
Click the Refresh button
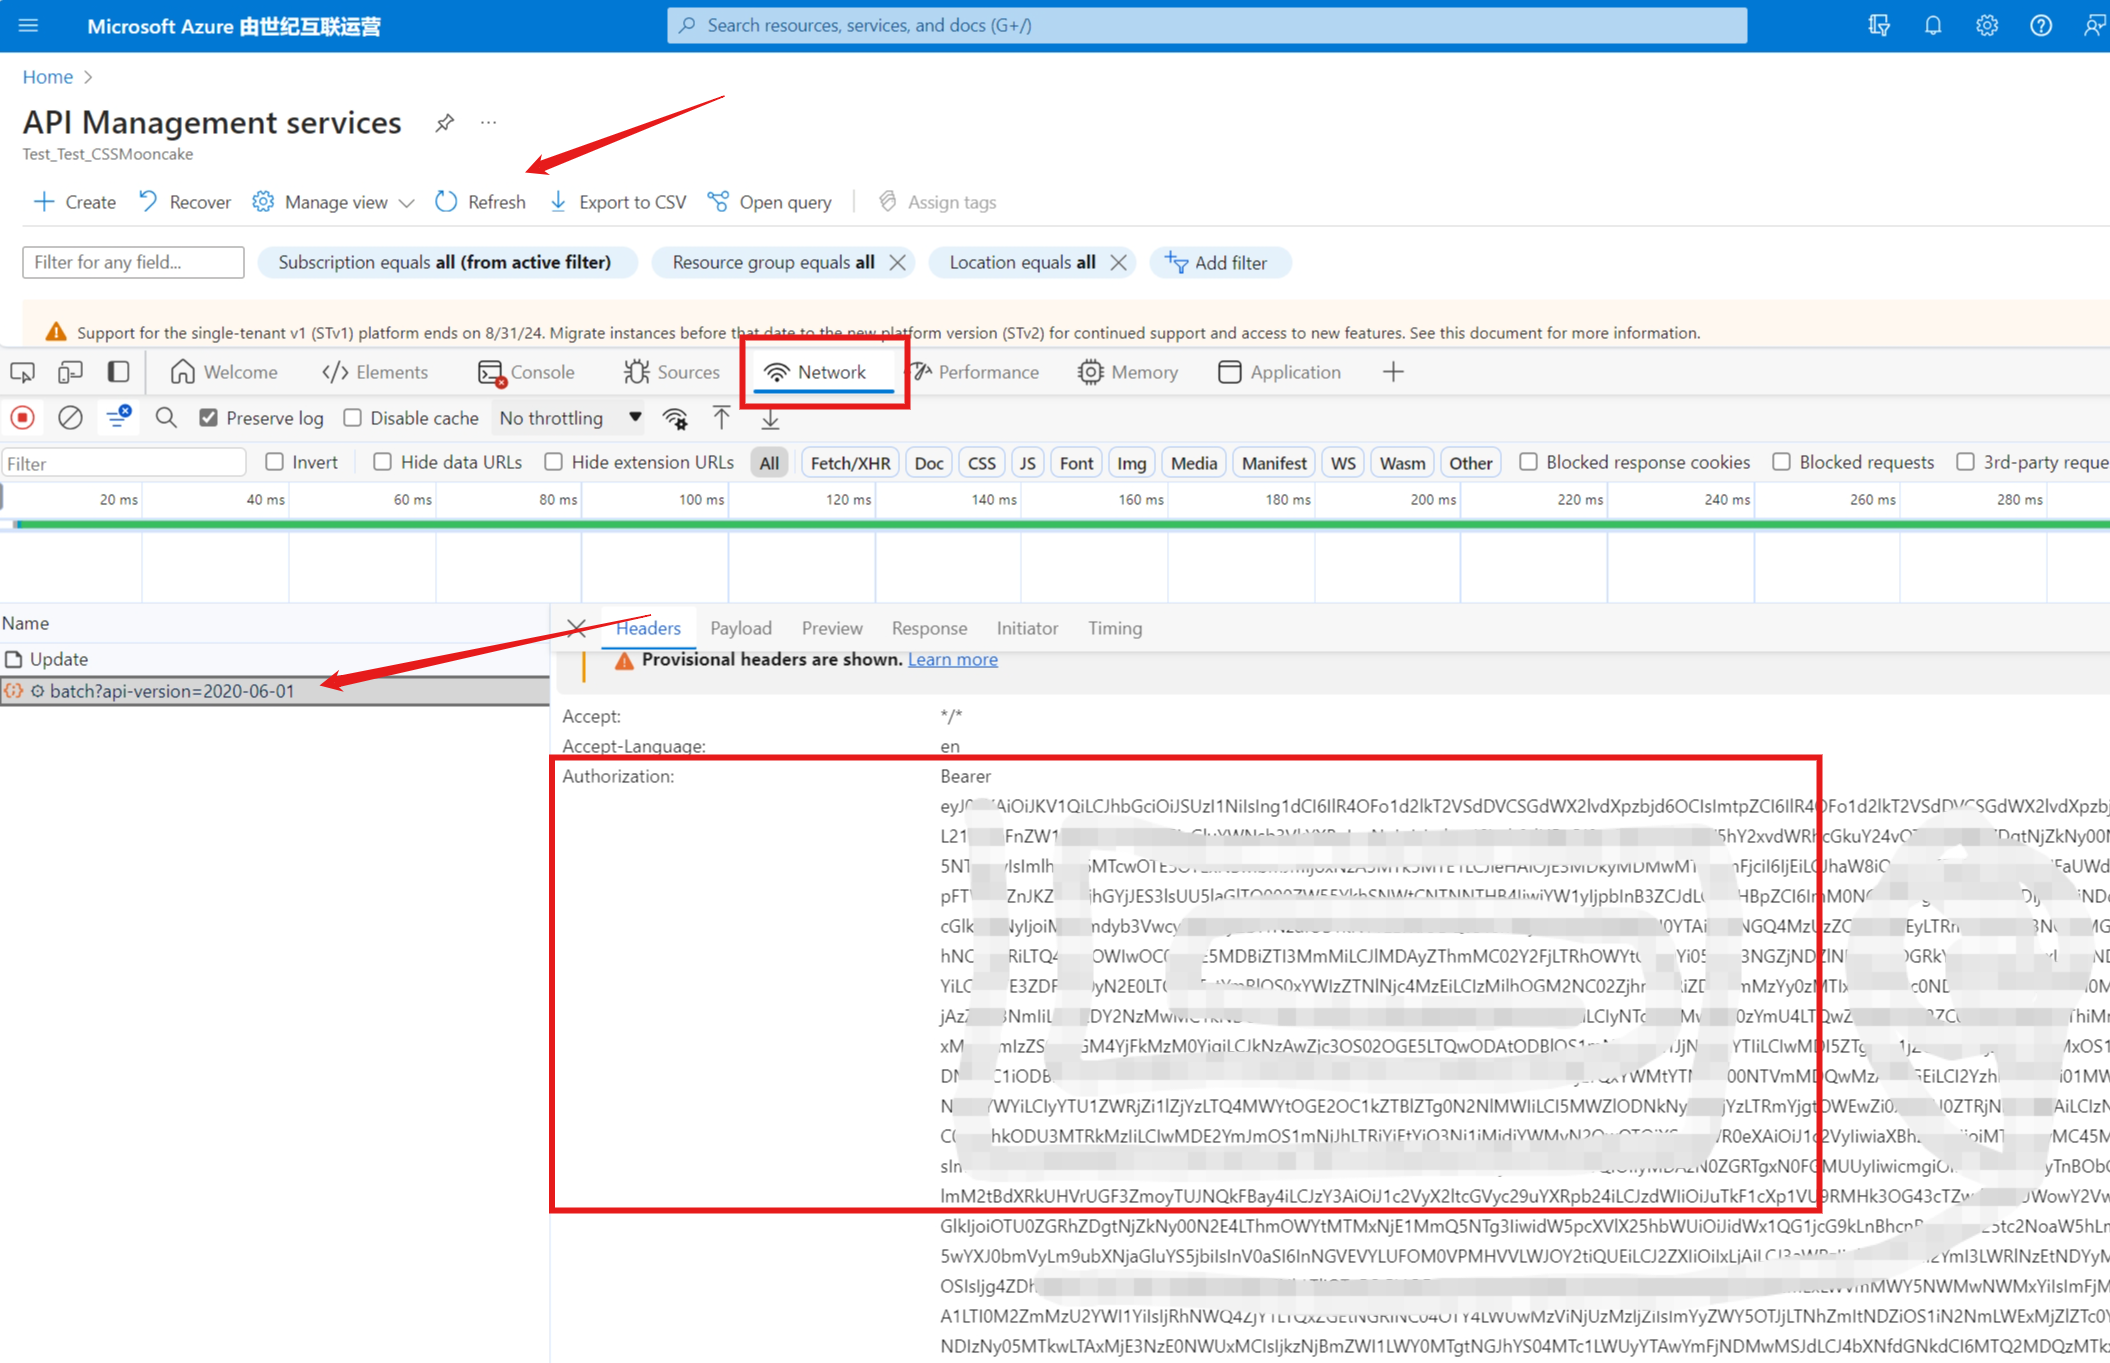481,202
